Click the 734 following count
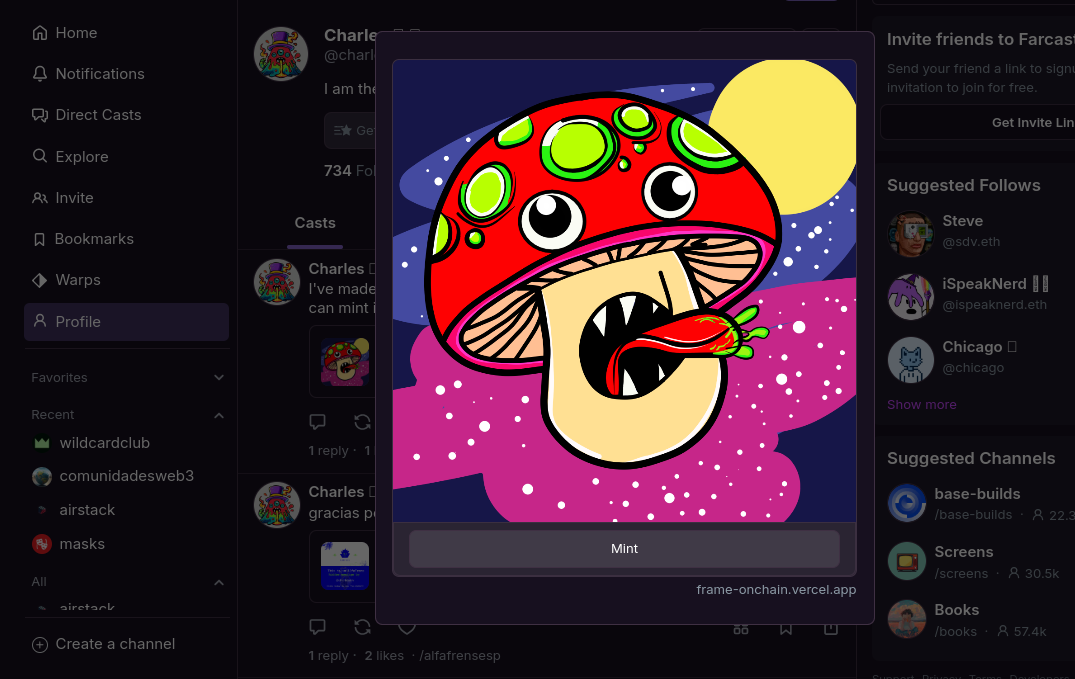The image size is (1075, 679). pos(349,171)
